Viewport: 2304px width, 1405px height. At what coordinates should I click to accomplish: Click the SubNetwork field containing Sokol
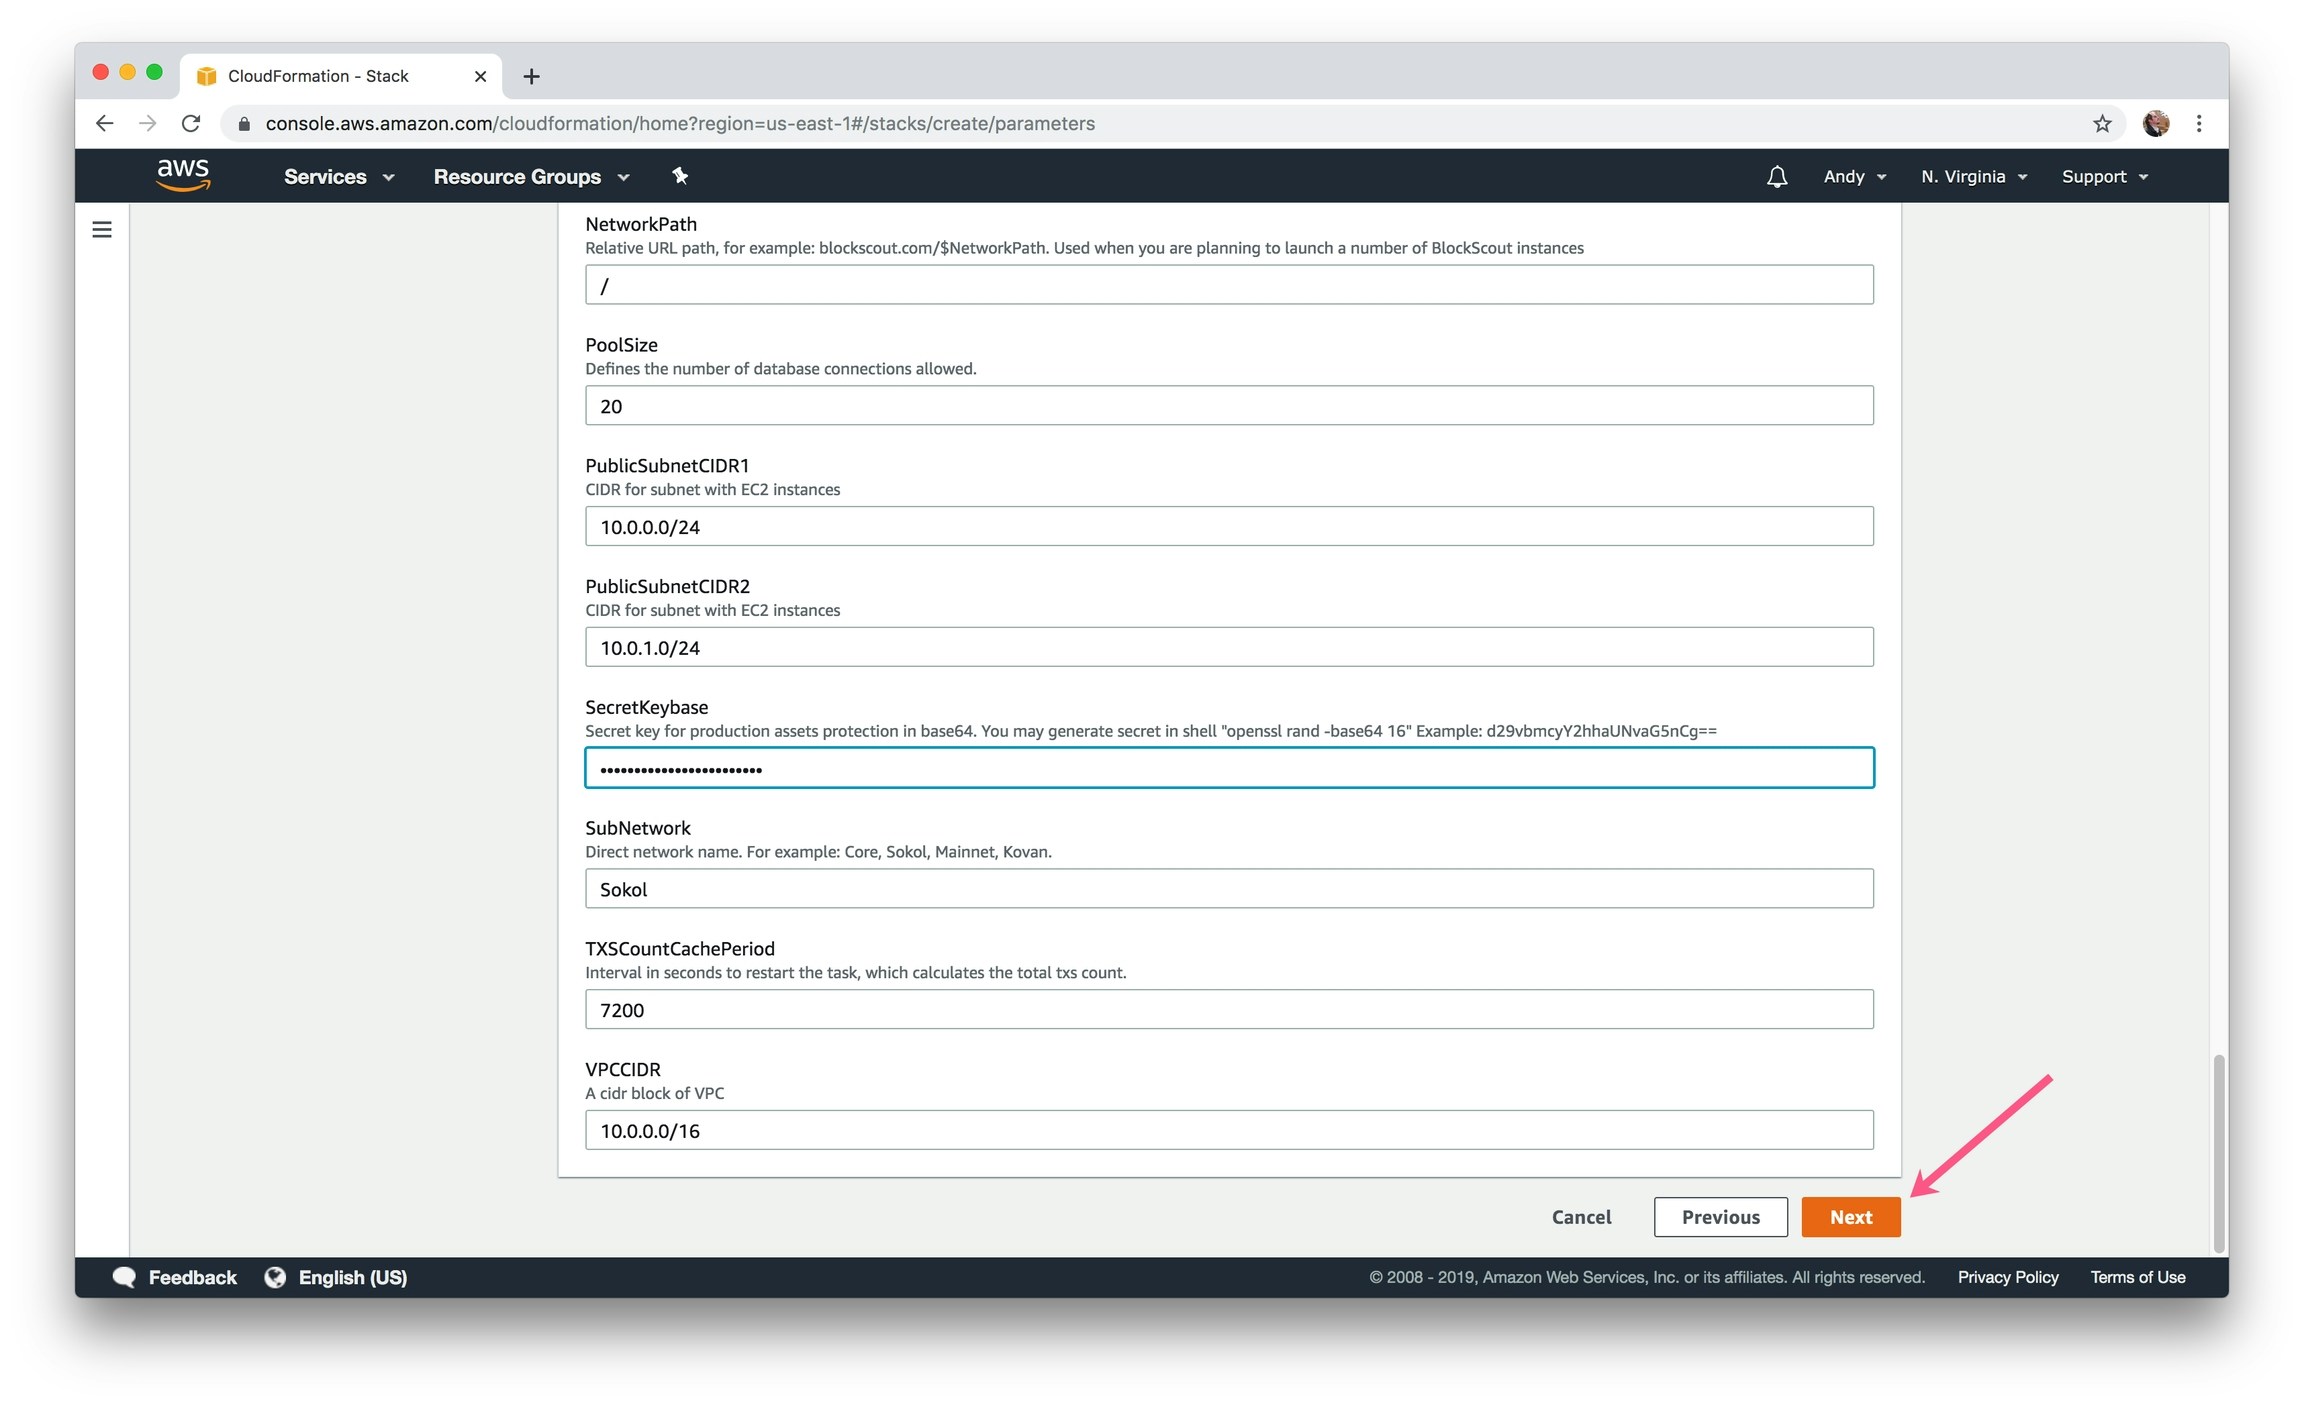click(1229, 889)
